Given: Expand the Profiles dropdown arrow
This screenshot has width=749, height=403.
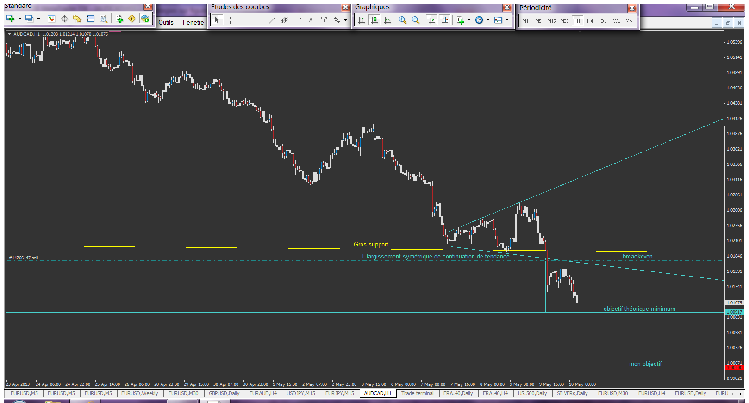Looking at the screenshot, I should 38,19.
